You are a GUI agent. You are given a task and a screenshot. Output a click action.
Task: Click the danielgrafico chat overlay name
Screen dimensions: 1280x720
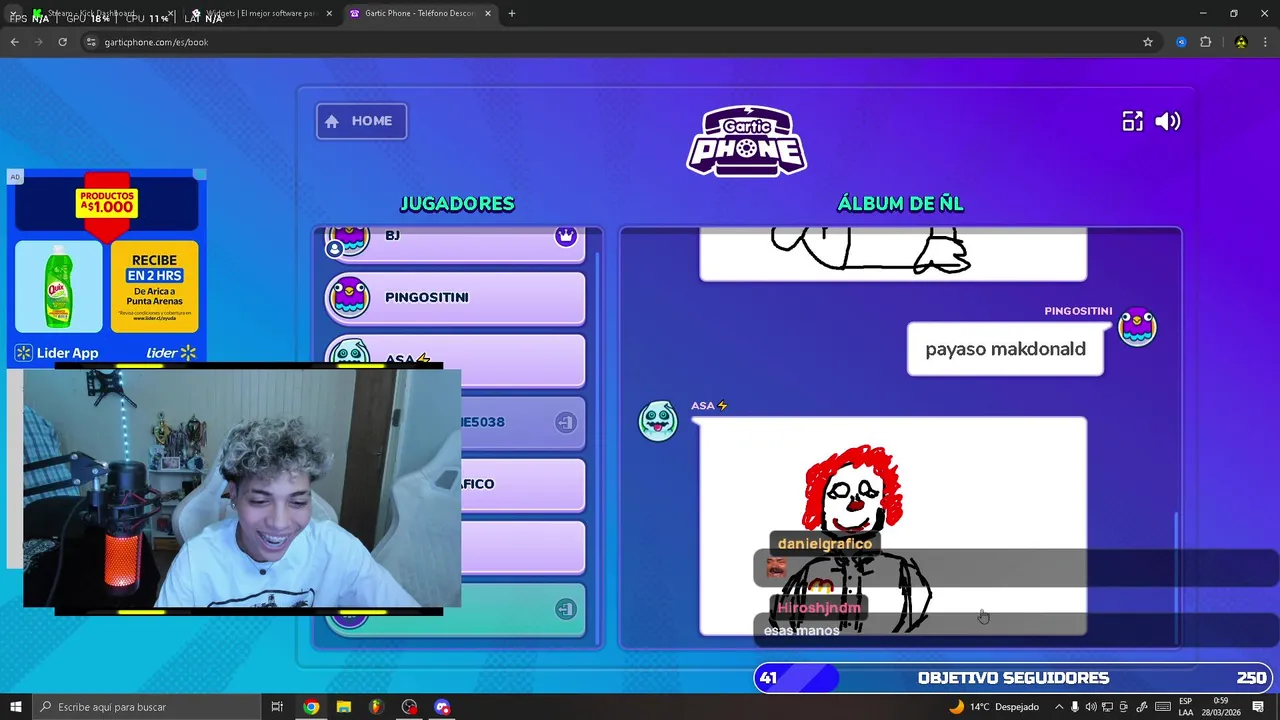tap(825, 543)
